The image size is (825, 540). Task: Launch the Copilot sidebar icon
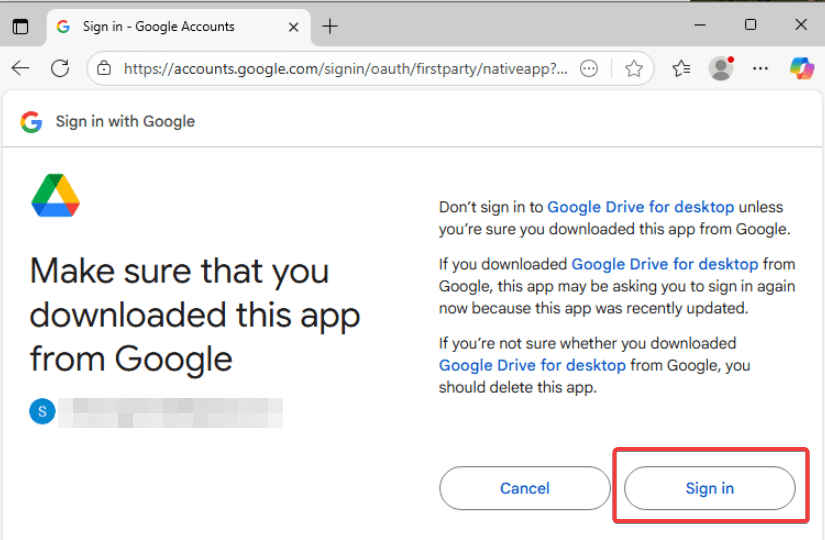801,68
